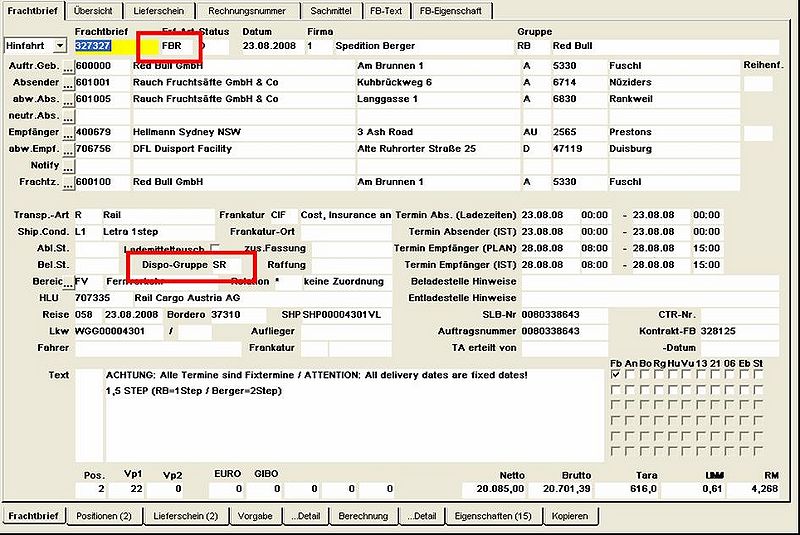Open the Hinfahrt dropdown arrow
This screenshot has height=535, width=800.
[x=60, y=46]
